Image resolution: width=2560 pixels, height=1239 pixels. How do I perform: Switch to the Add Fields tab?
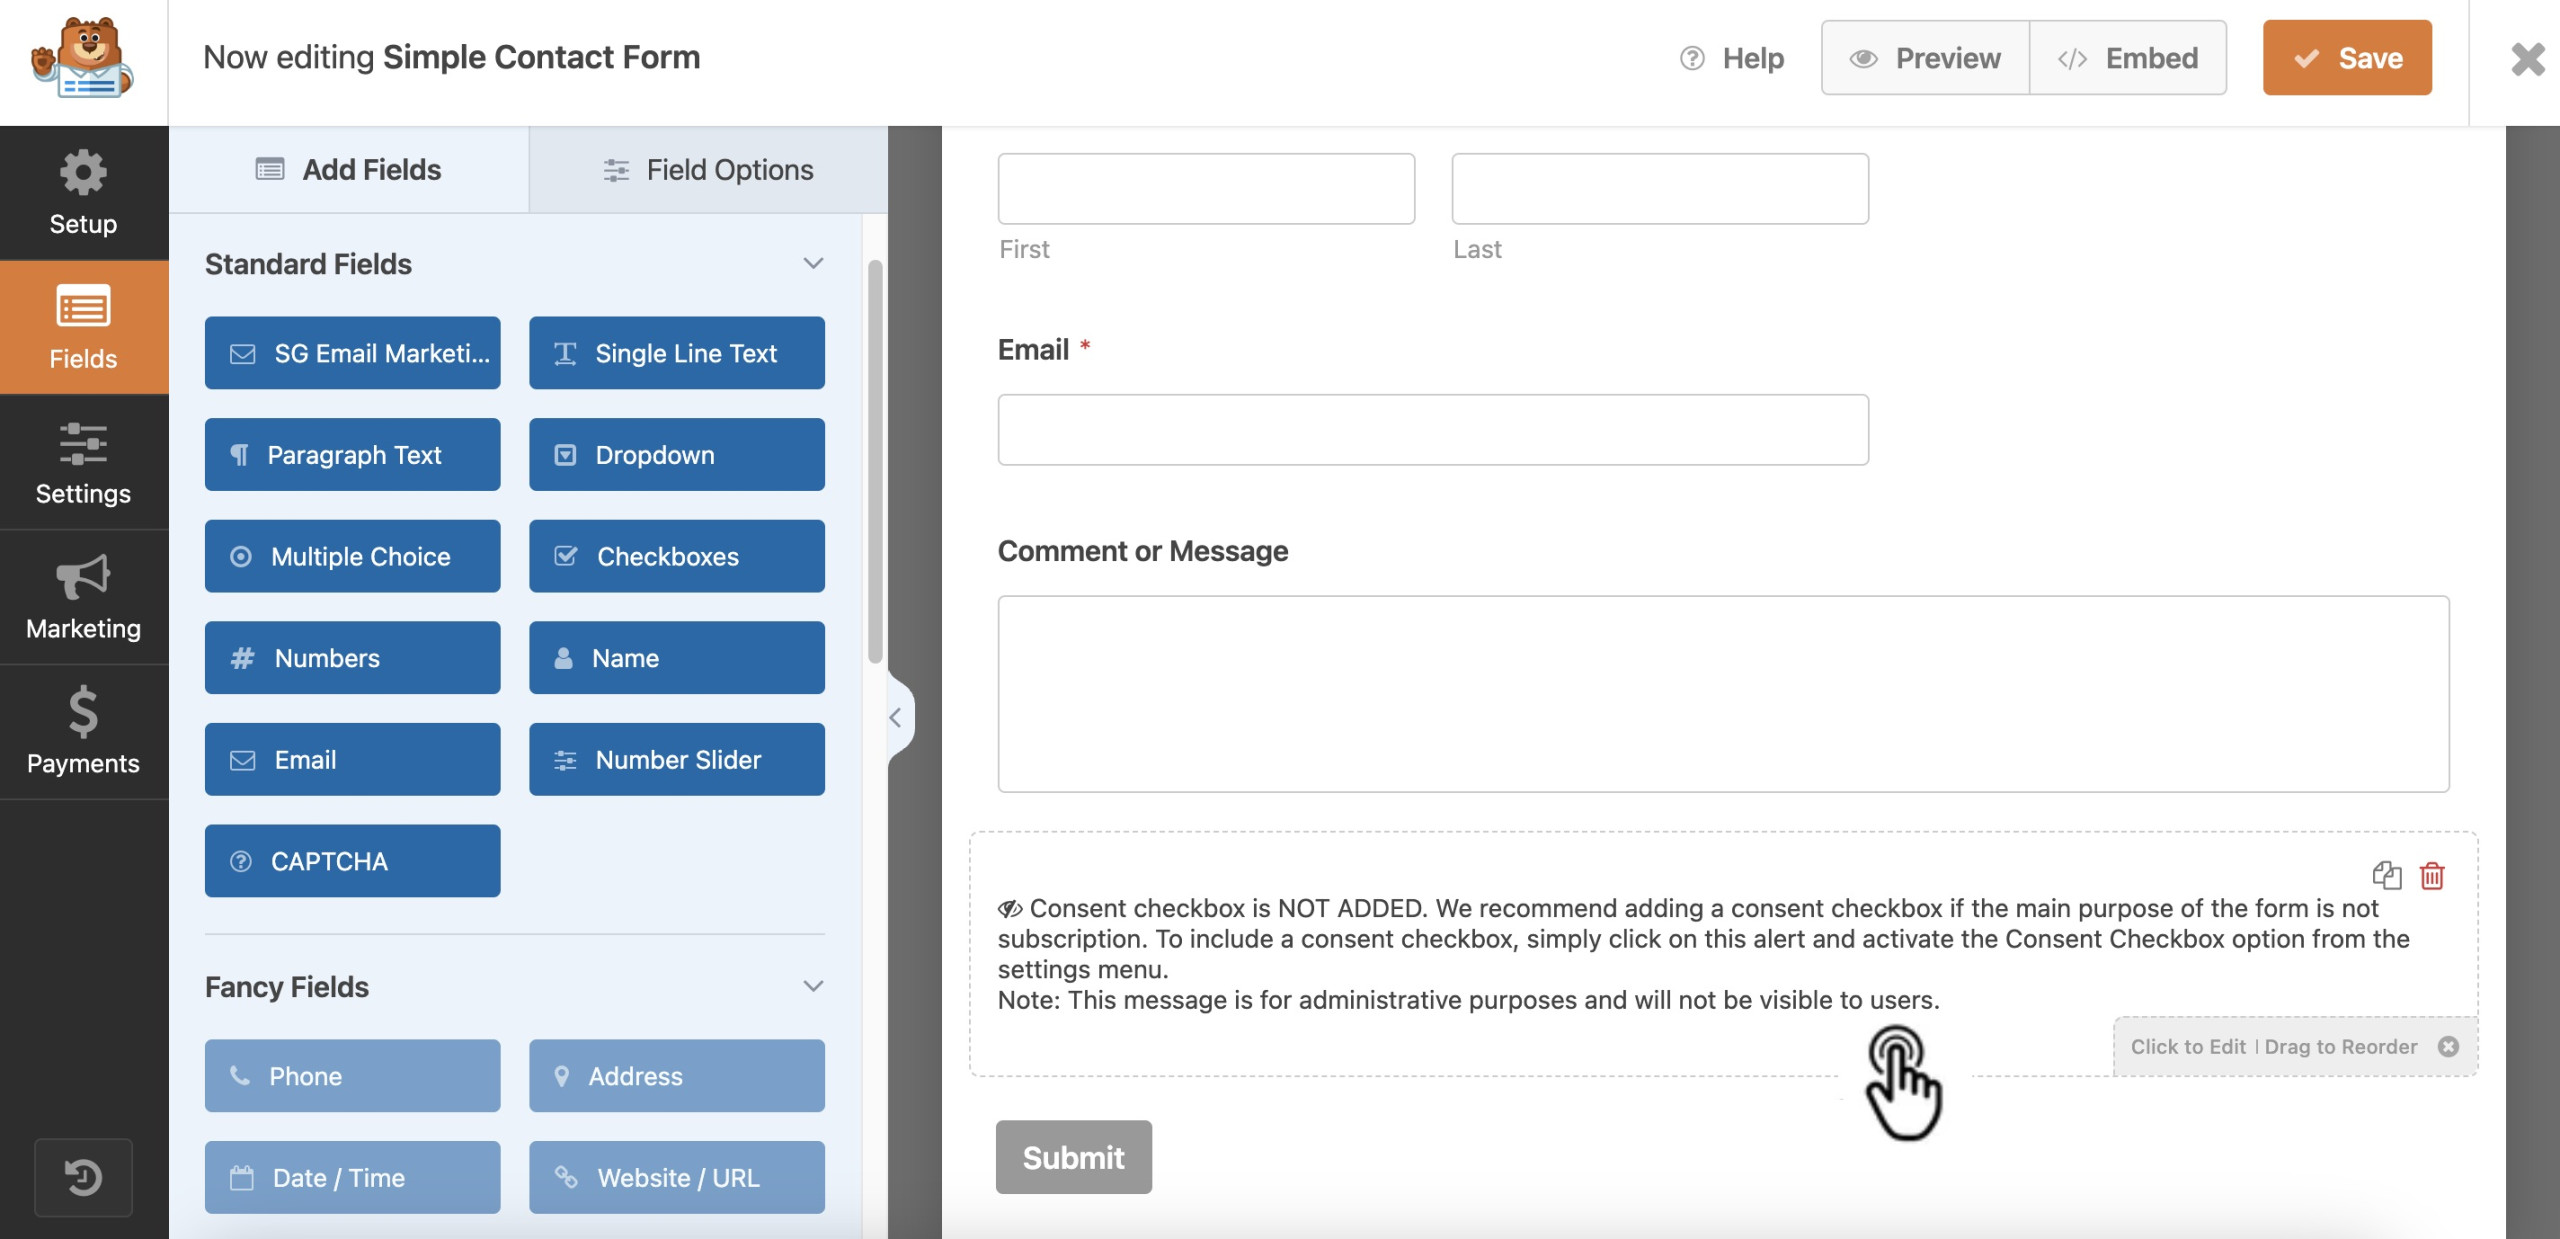349,170
